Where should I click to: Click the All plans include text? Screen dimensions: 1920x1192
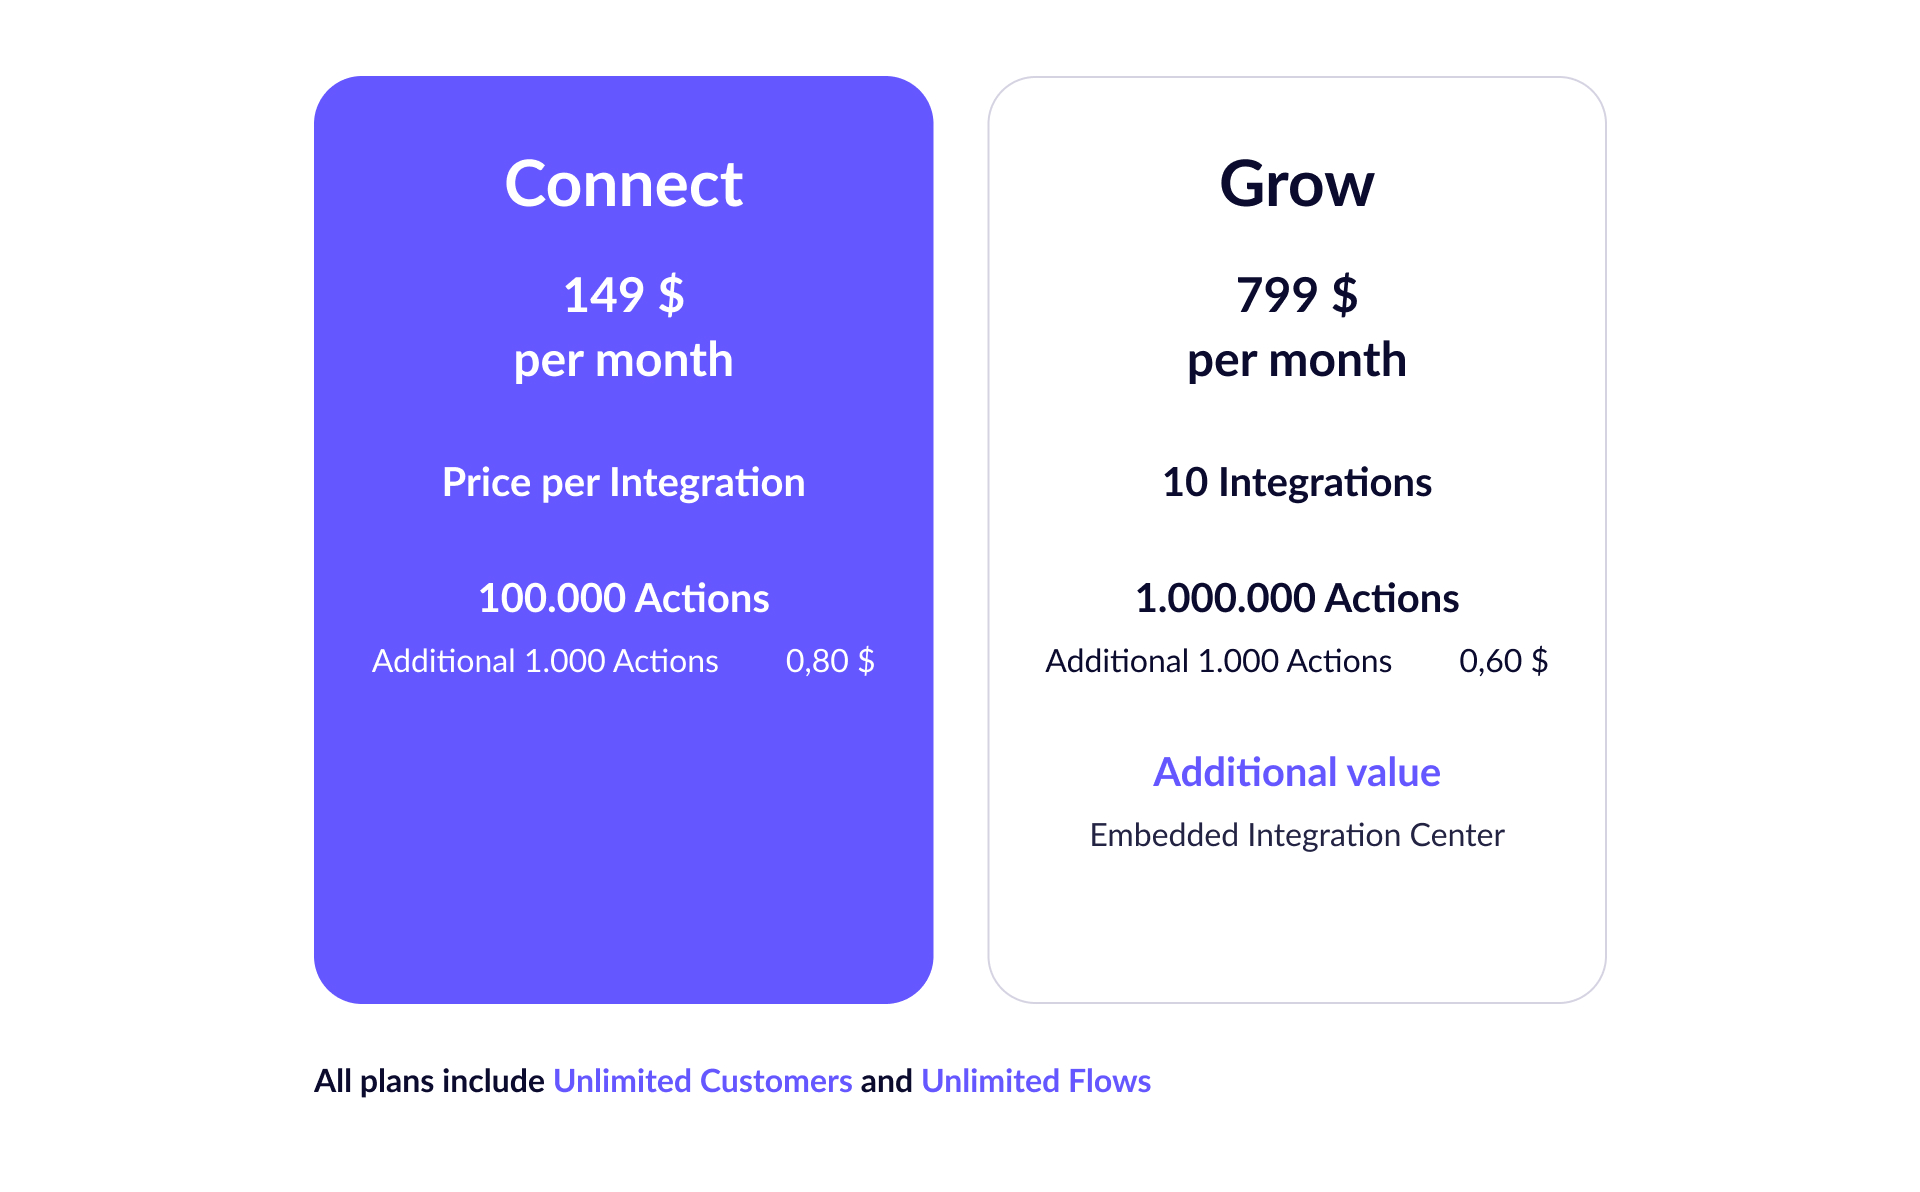(x=429, y=1081)
